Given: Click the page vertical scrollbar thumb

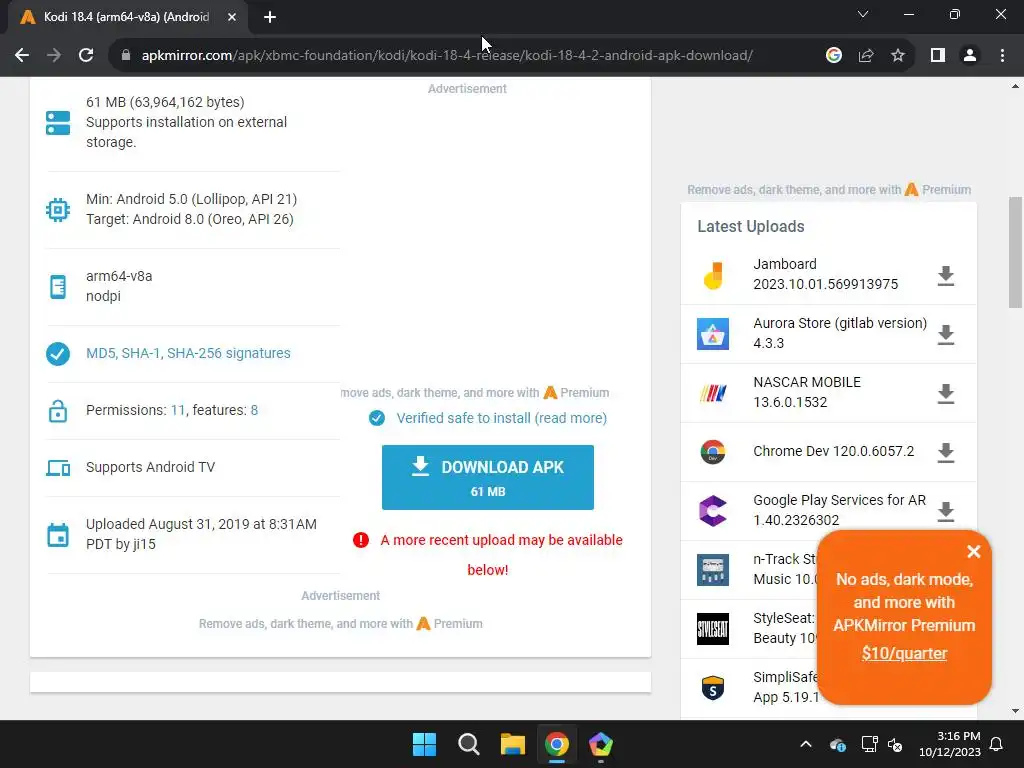Looking at the screenshot, I should pos(1015,252).
